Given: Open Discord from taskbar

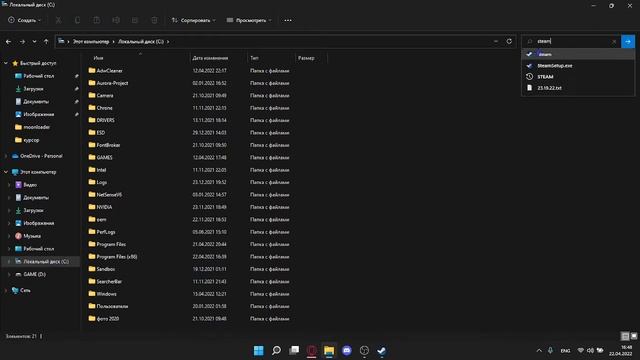Looking at the screenshot, I should 347,350.
